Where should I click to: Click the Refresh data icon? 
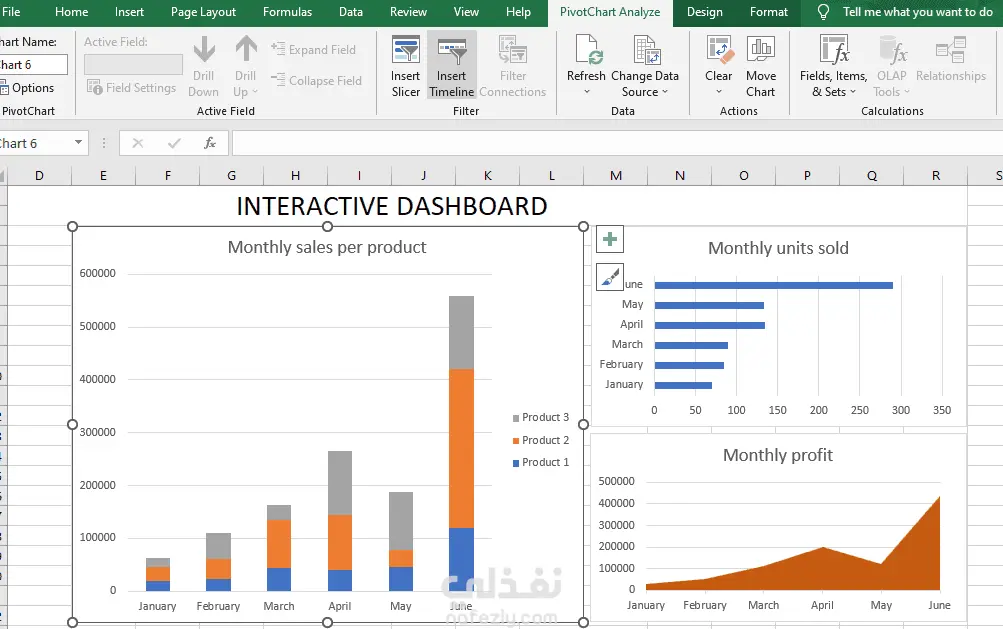click(586, 51)
